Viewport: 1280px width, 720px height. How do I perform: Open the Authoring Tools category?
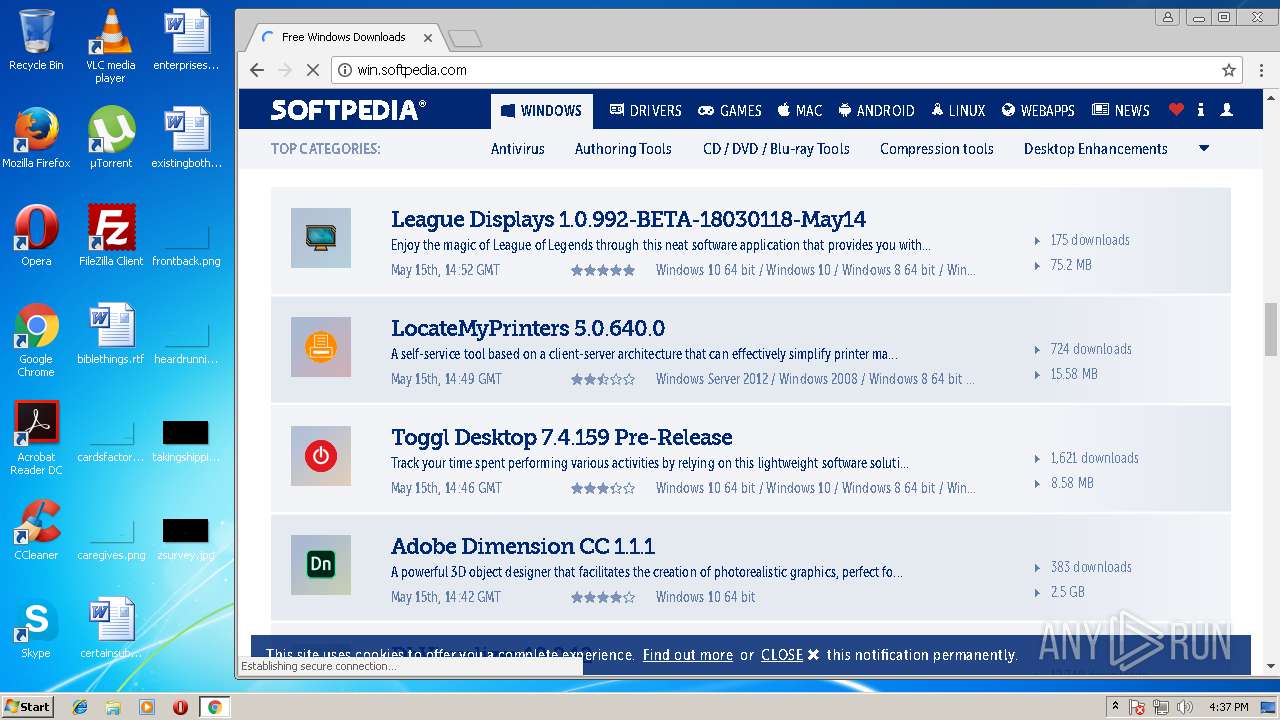click(623, 149)
